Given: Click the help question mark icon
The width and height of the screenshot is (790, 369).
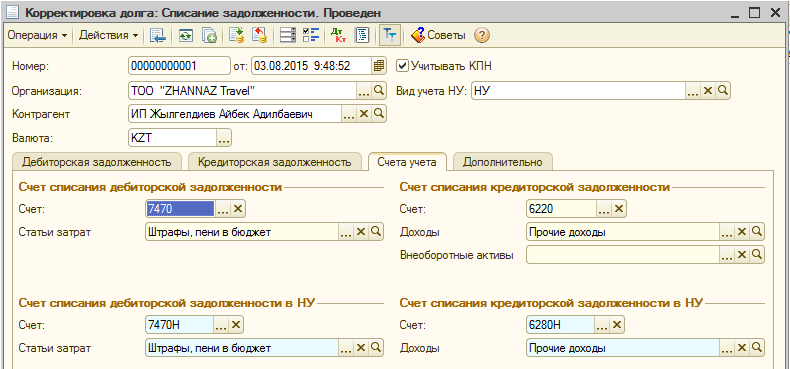Looking at the screenshot, I should (x=482, y=35).
